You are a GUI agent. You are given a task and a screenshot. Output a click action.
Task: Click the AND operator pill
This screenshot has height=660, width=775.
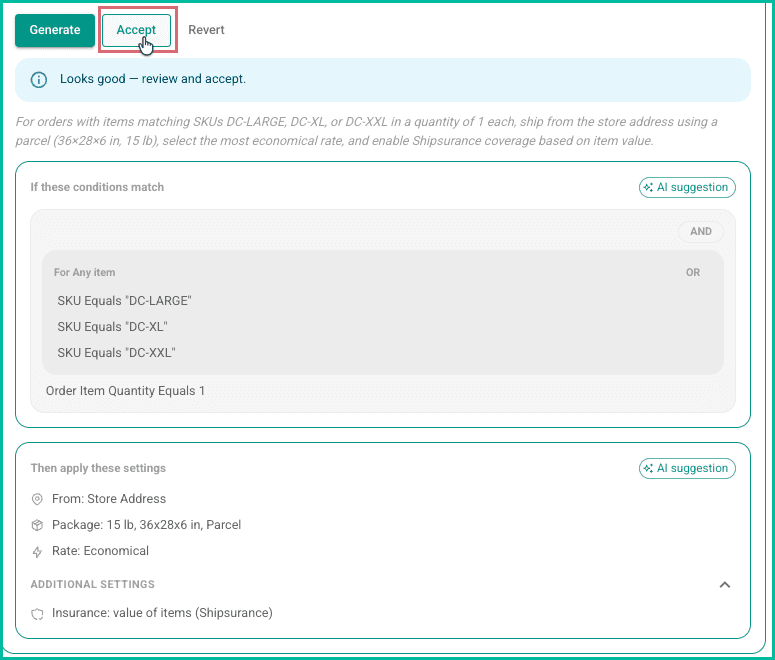point(701,231)
